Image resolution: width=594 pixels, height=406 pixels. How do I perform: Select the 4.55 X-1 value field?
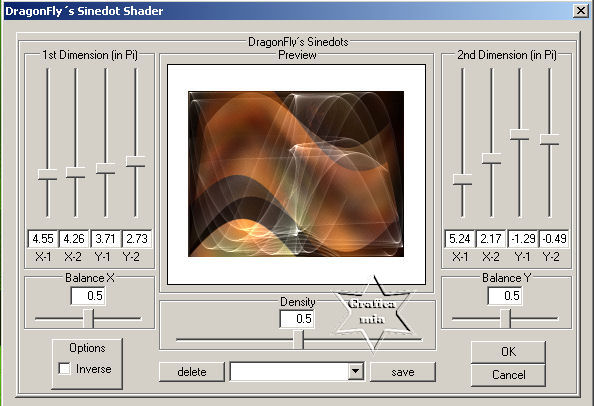[x=43, y=239]
